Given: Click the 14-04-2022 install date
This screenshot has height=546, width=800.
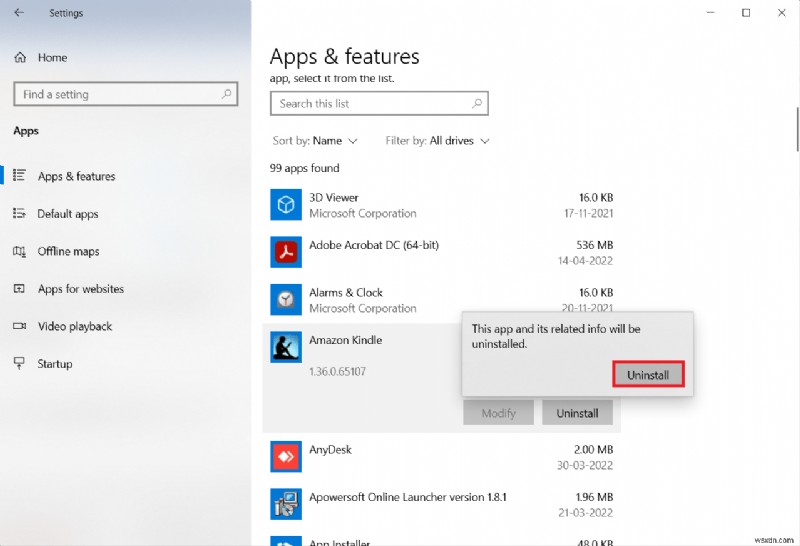Looking at the screenshot, I should tap(585, 261).
